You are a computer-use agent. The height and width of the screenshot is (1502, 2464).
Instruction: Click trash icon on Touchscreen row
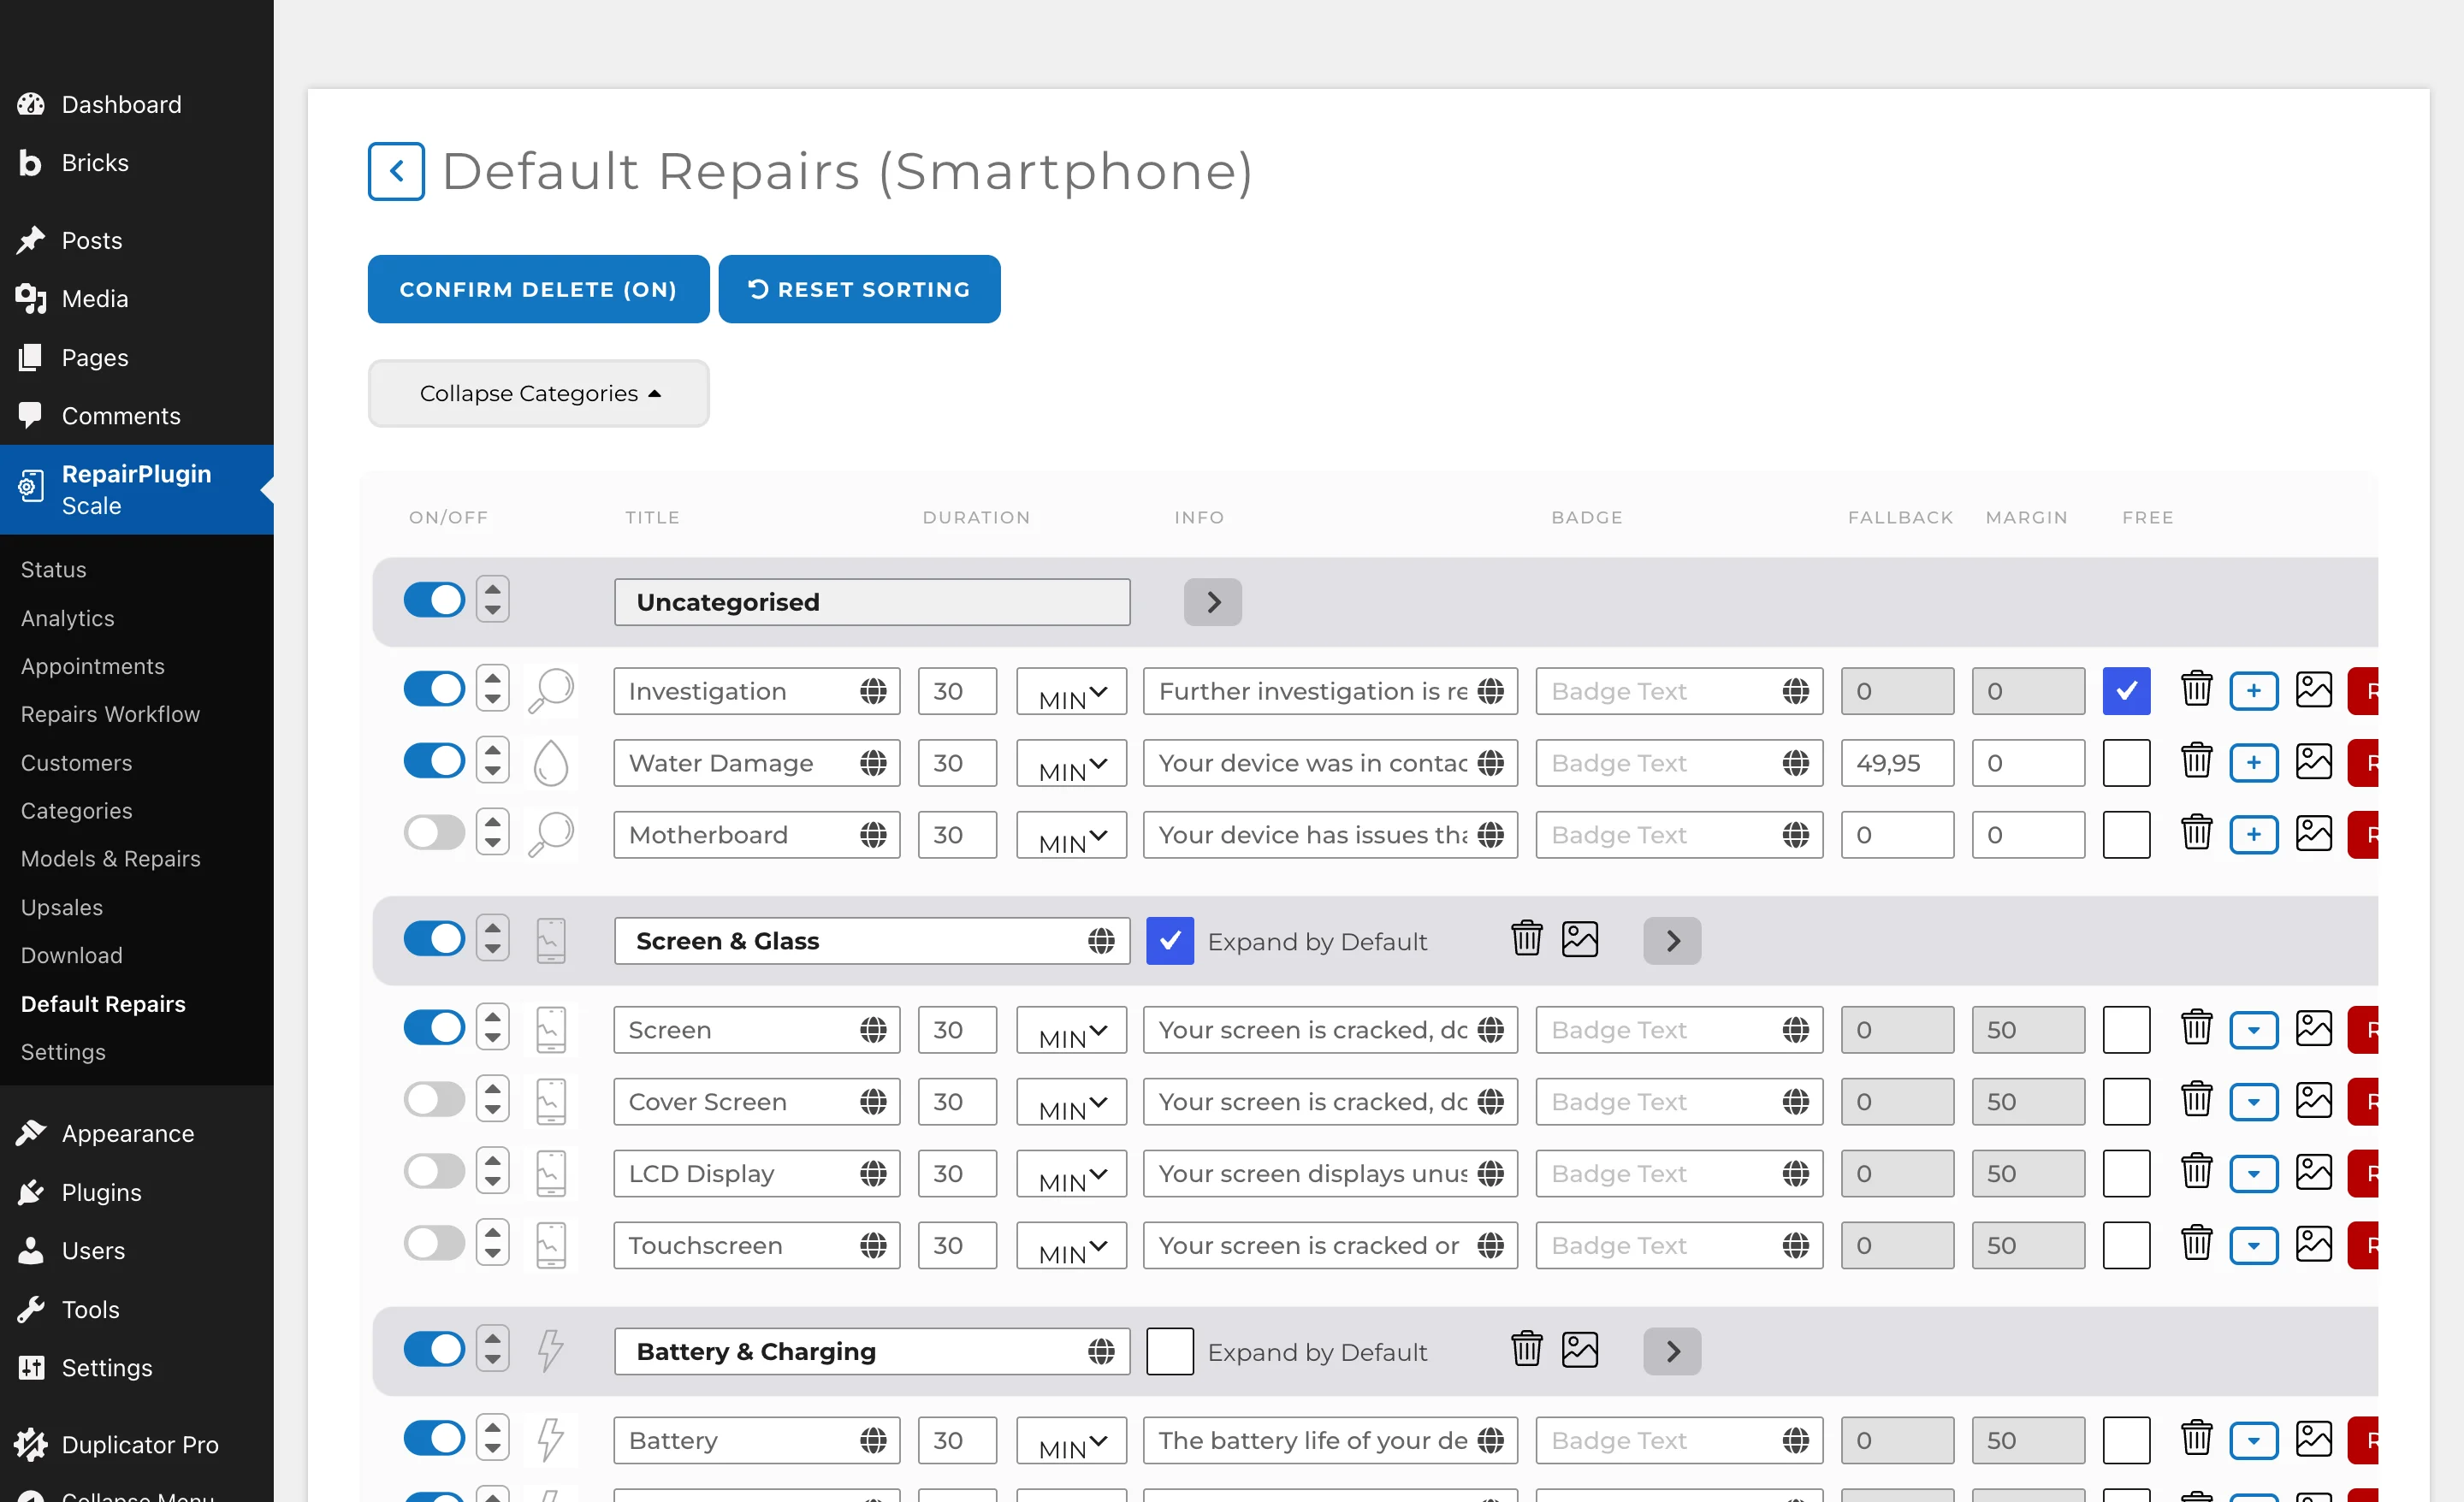pyautogui.click(x=2196, y=1243)
